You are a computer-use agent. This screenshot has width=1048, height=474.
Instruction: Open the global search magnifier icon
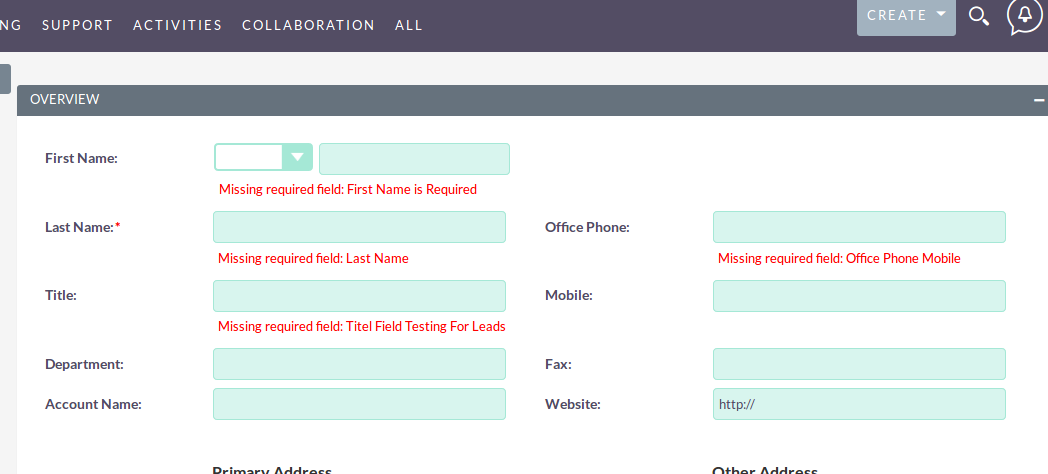click(x=979, y=16)
